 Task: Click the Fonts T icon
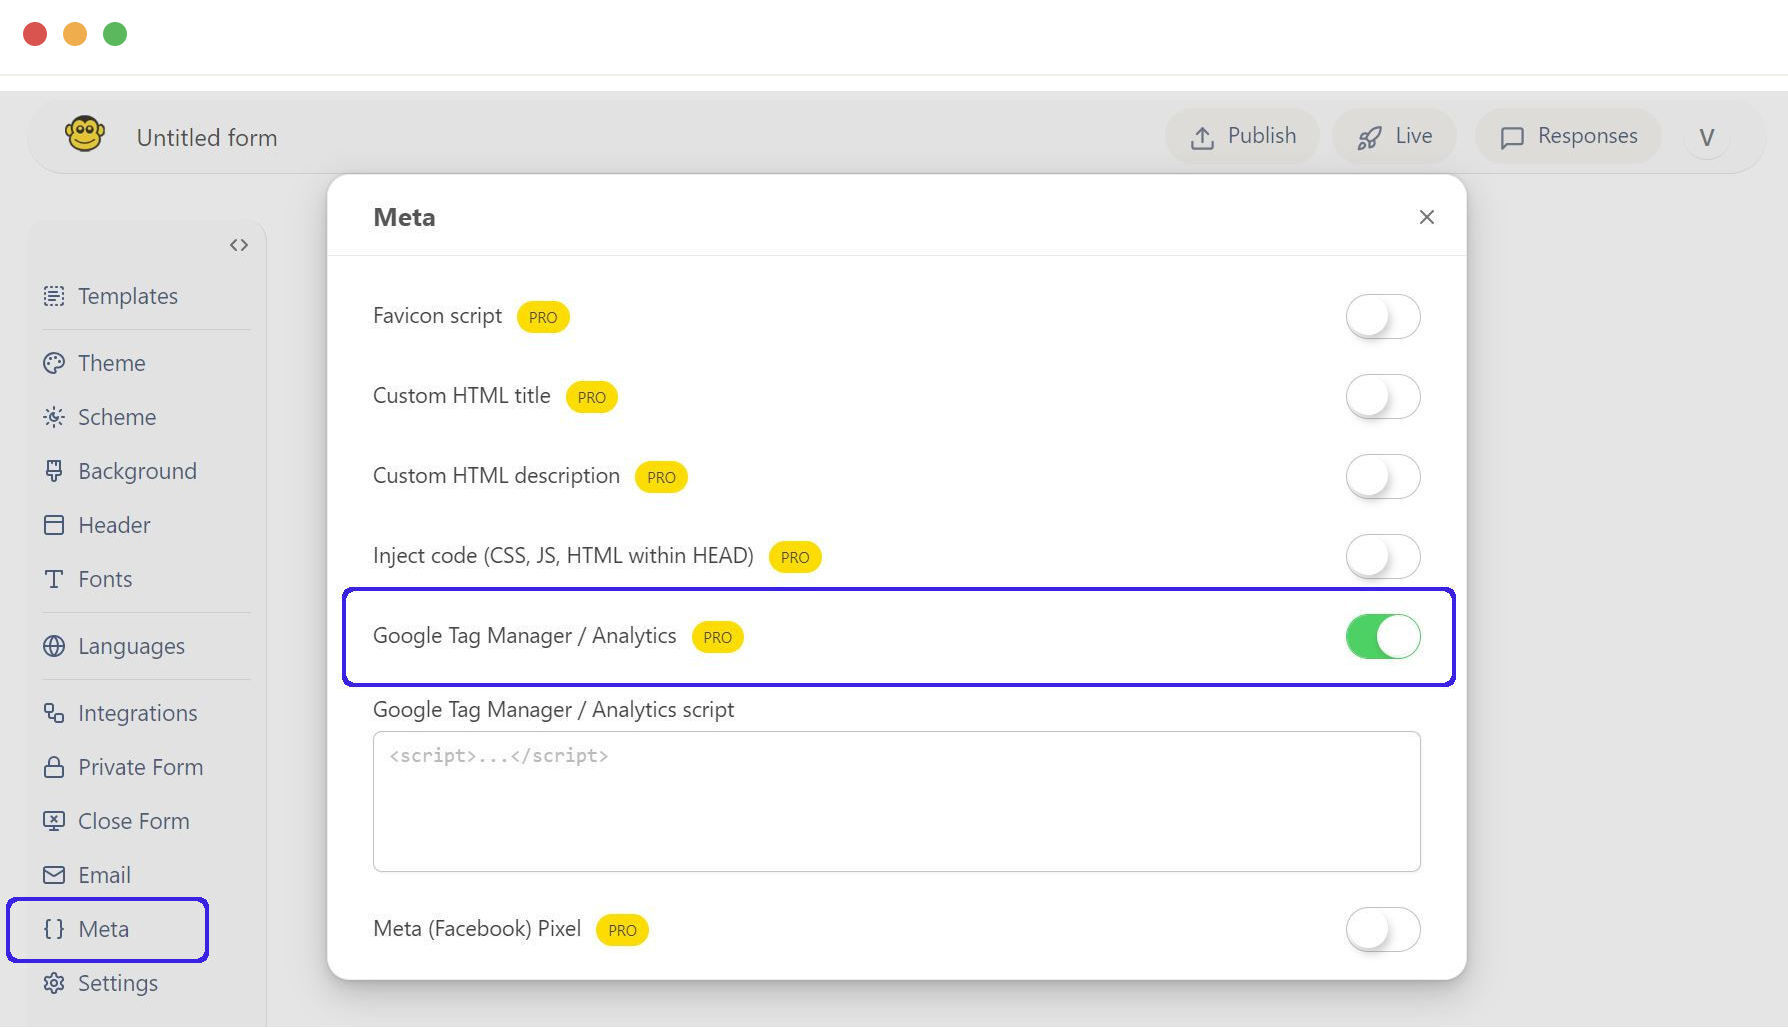pyautogui.click(x=54, y=579)
